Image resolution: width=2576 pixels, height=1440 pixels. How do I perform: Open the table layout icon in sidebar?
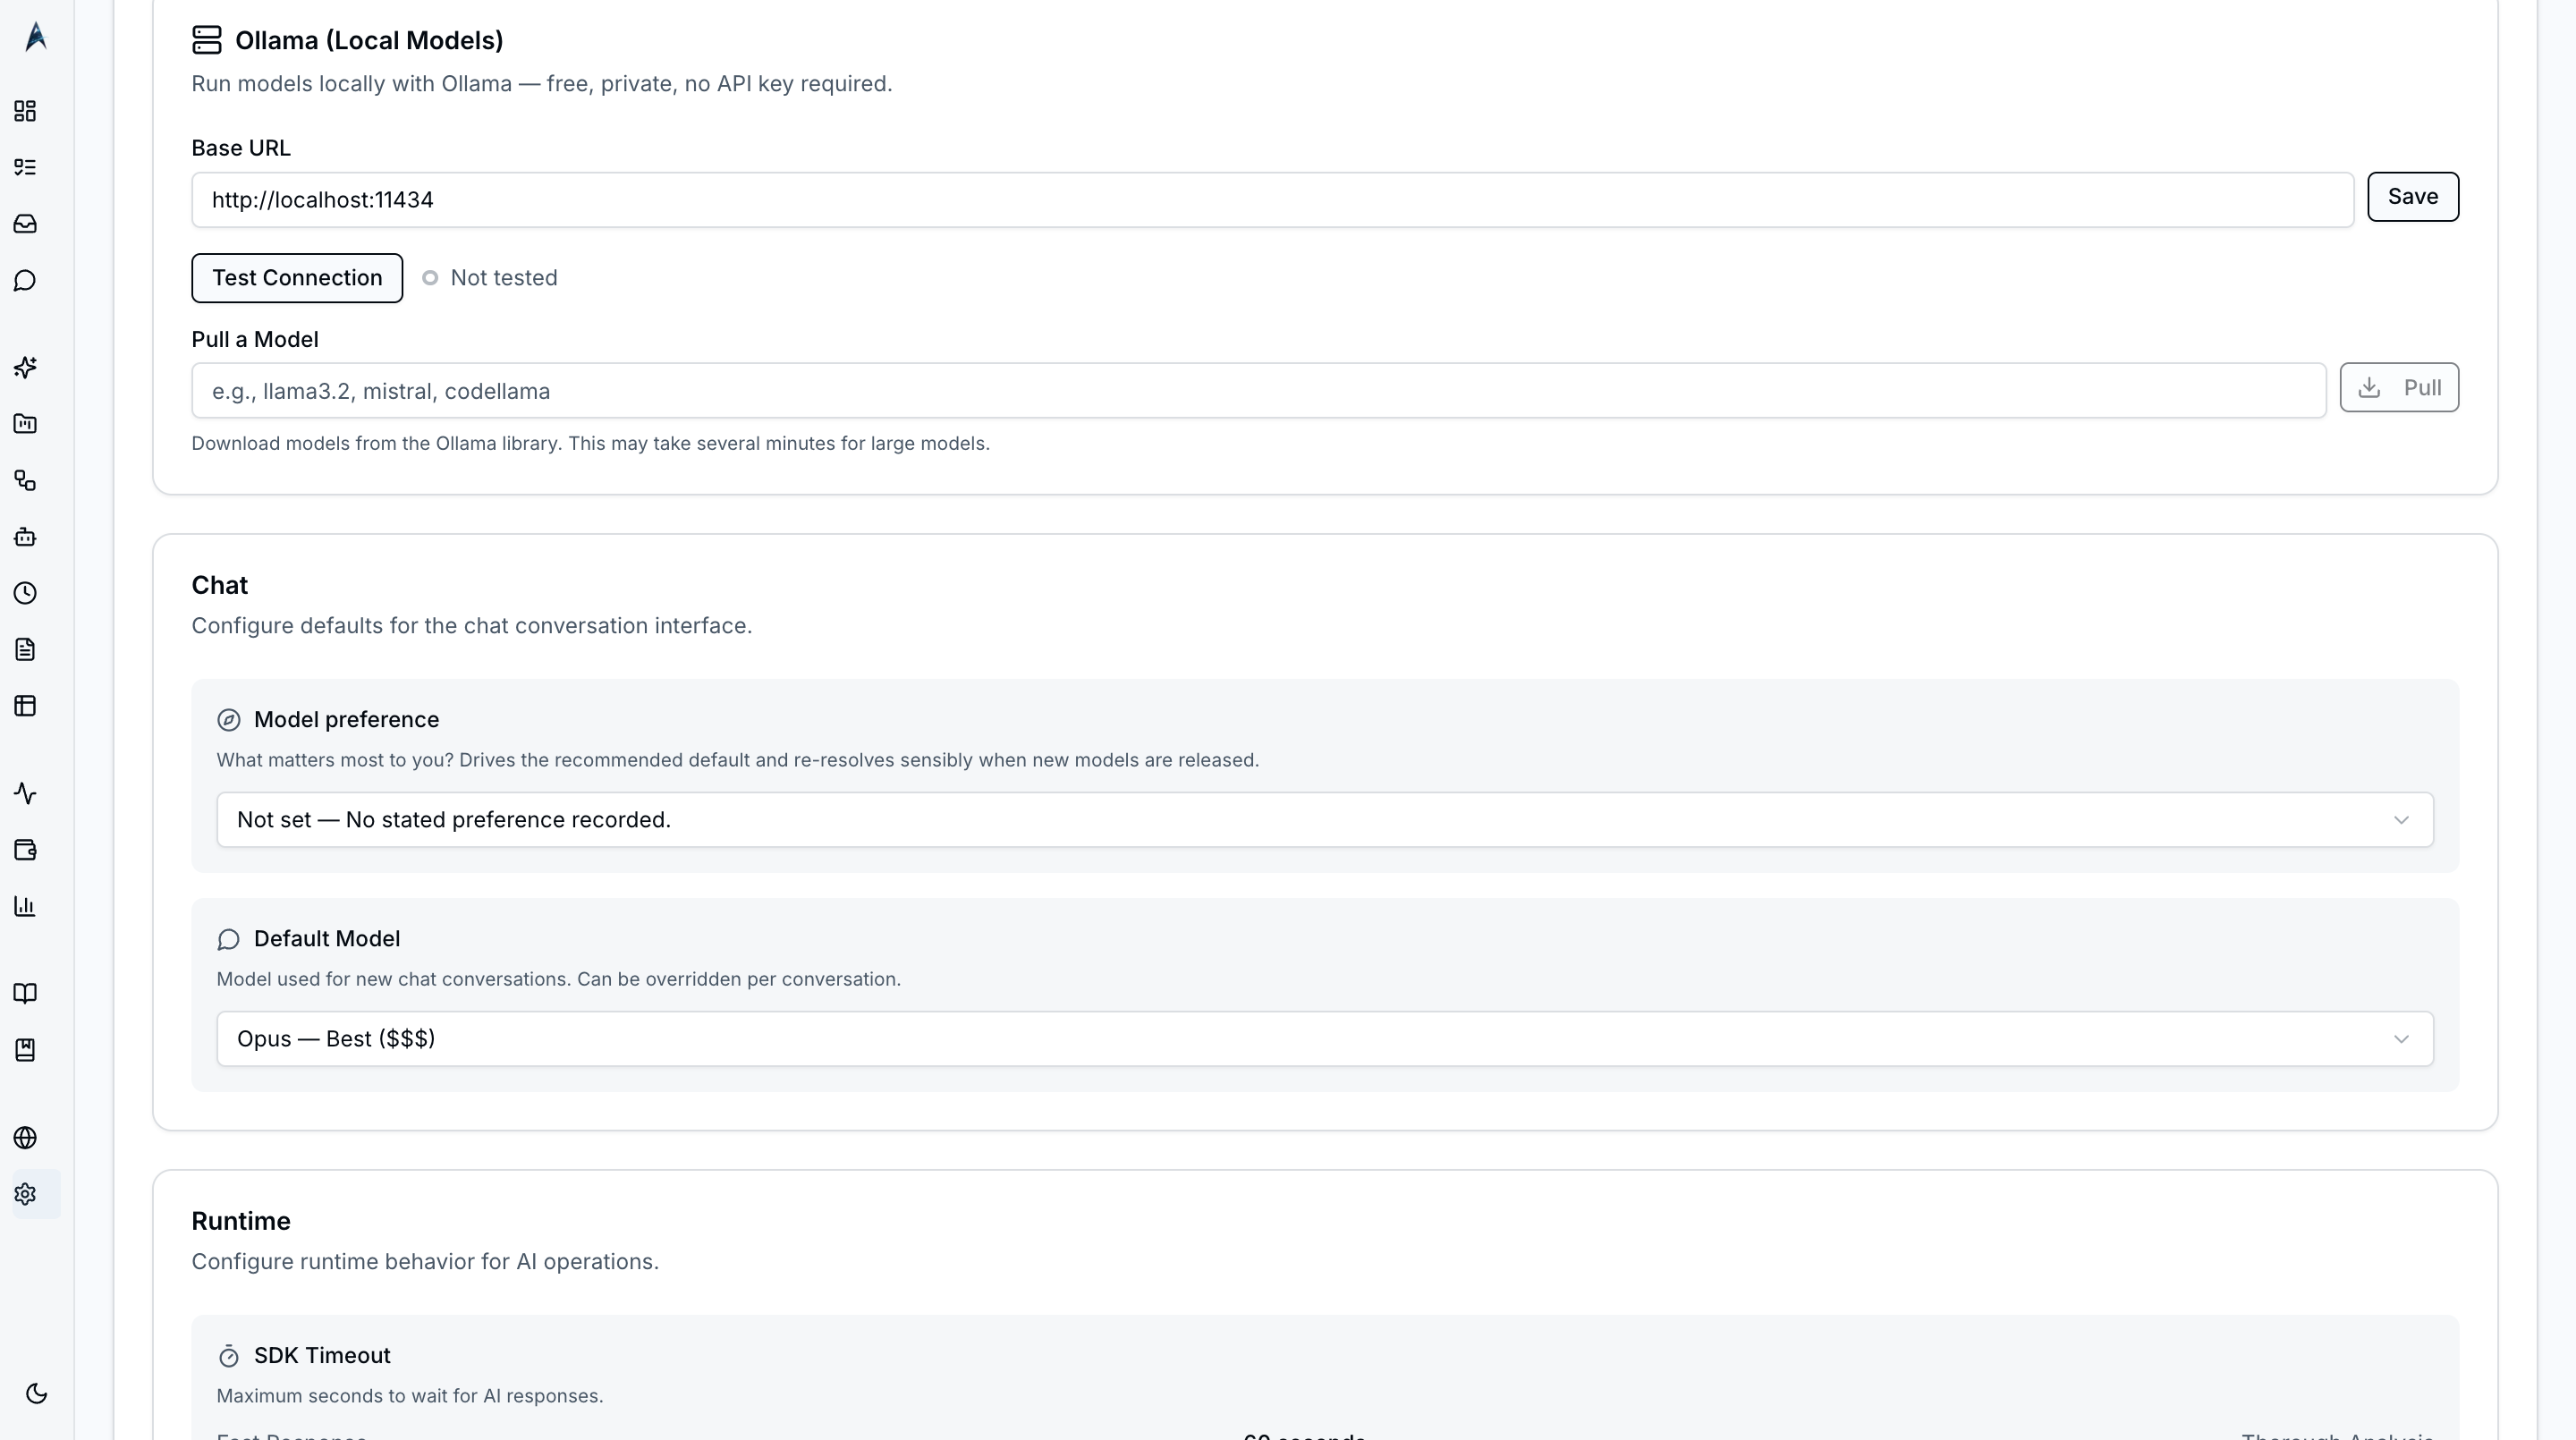click(25, 706)
